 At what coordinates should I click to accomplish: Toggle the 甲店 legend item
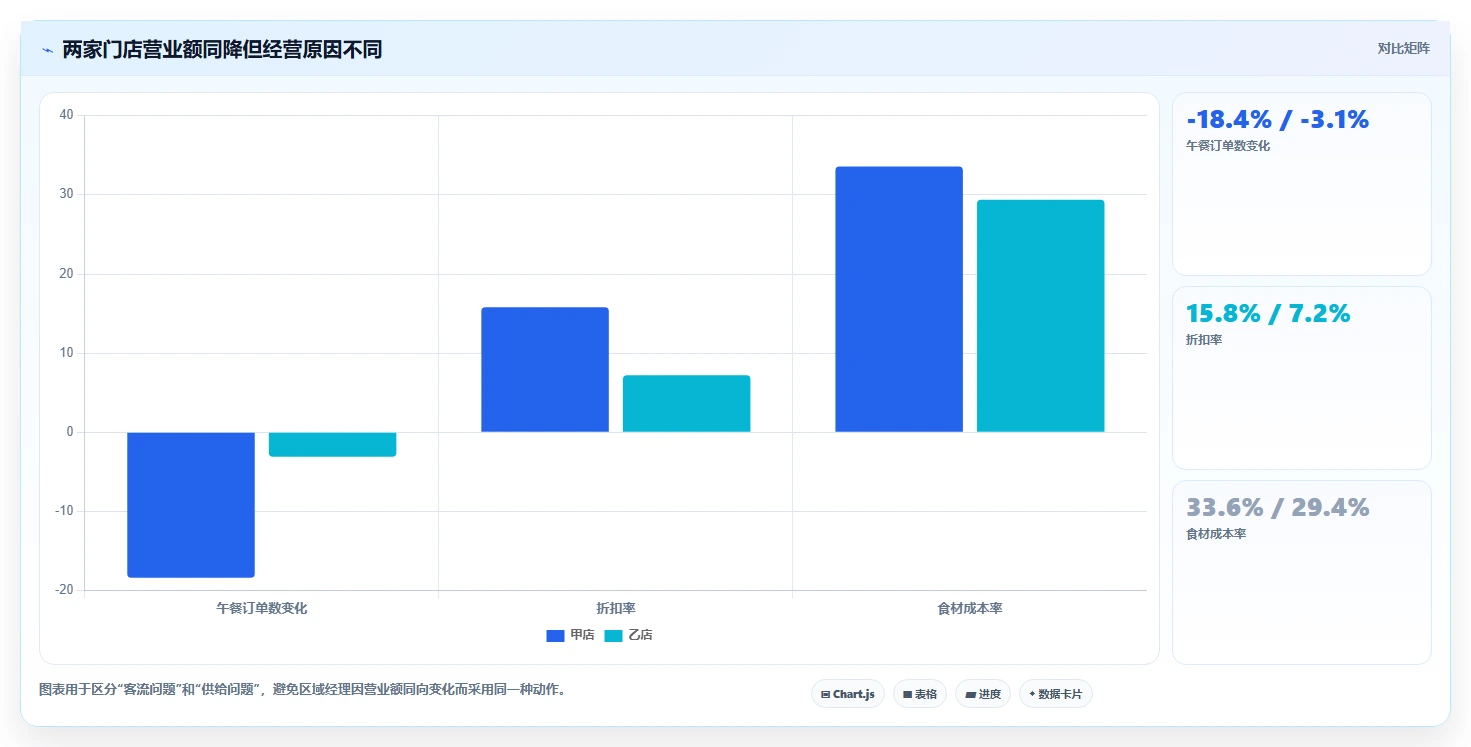[x=570, y=635]
